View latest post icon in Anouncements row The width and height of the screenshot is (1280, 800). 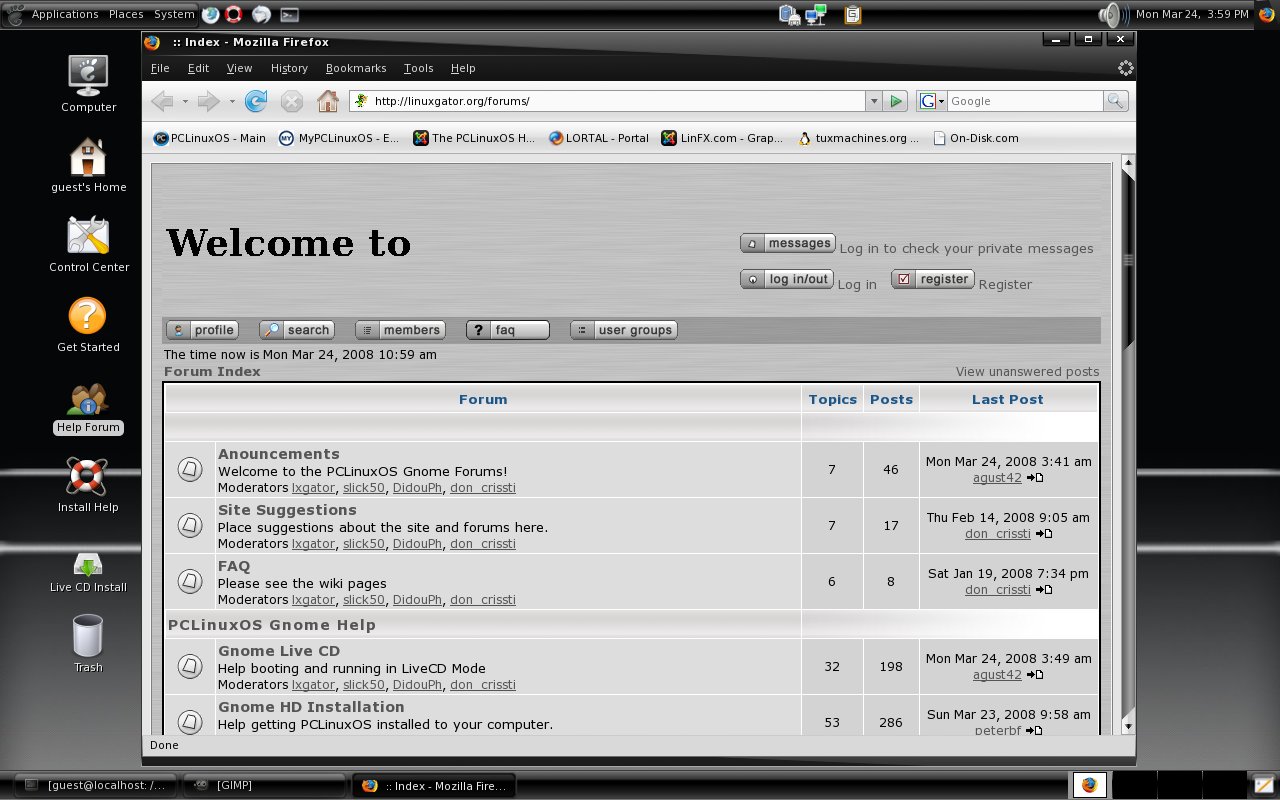1035,478
